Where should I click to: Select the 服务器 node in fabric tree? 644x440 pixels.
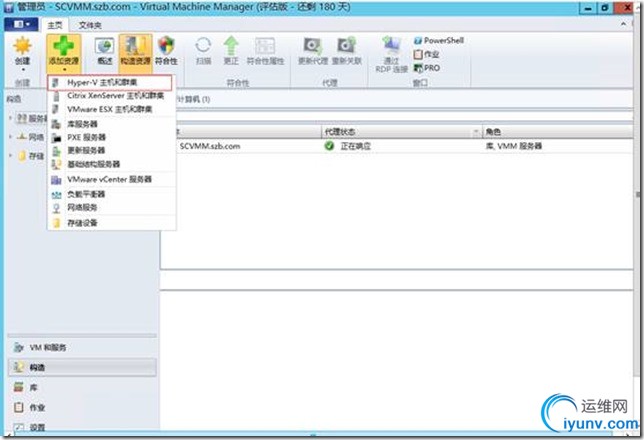pyautogui.click(x=32, y=119)
